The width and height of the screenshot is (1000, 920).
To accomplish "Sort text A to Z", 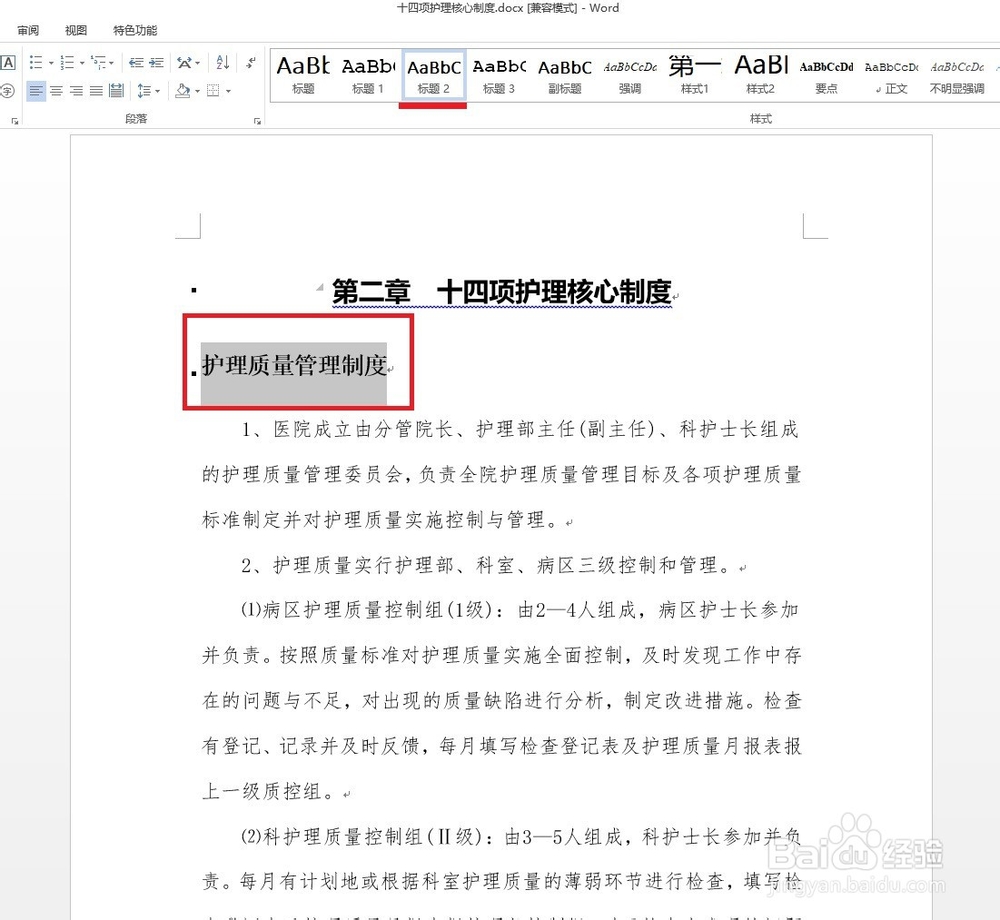I will (223, 62).
